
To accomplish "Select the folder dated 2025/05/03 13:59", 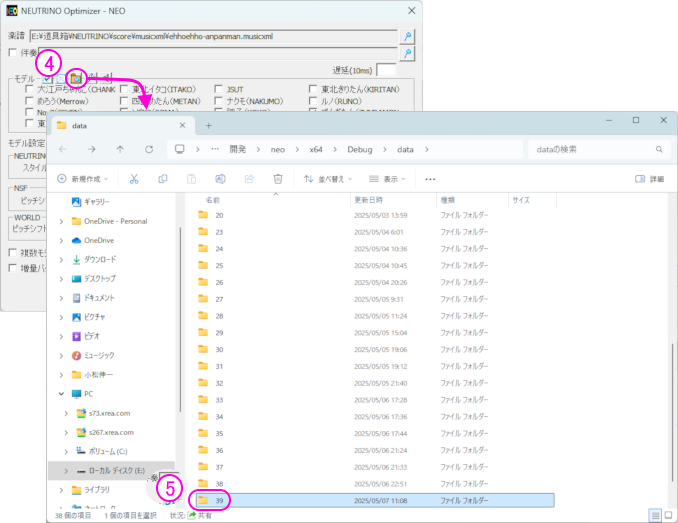I will click(375, 215).
